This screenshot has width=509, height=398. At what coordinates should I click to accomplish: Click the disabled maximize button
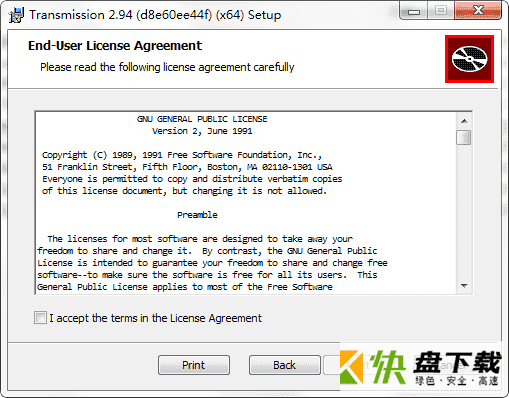441,11
